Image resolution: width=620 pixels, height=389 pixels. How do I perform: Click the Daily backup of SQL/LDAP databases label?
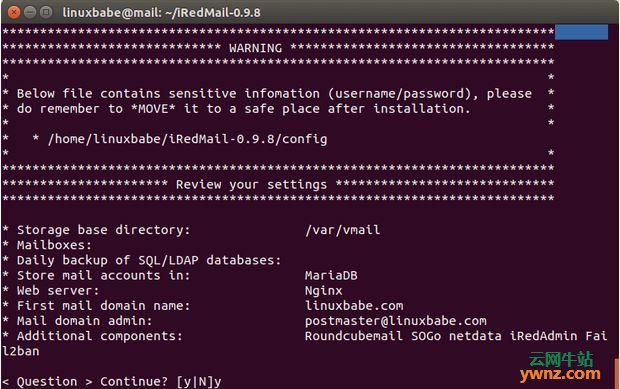click(x=149, y=260)
